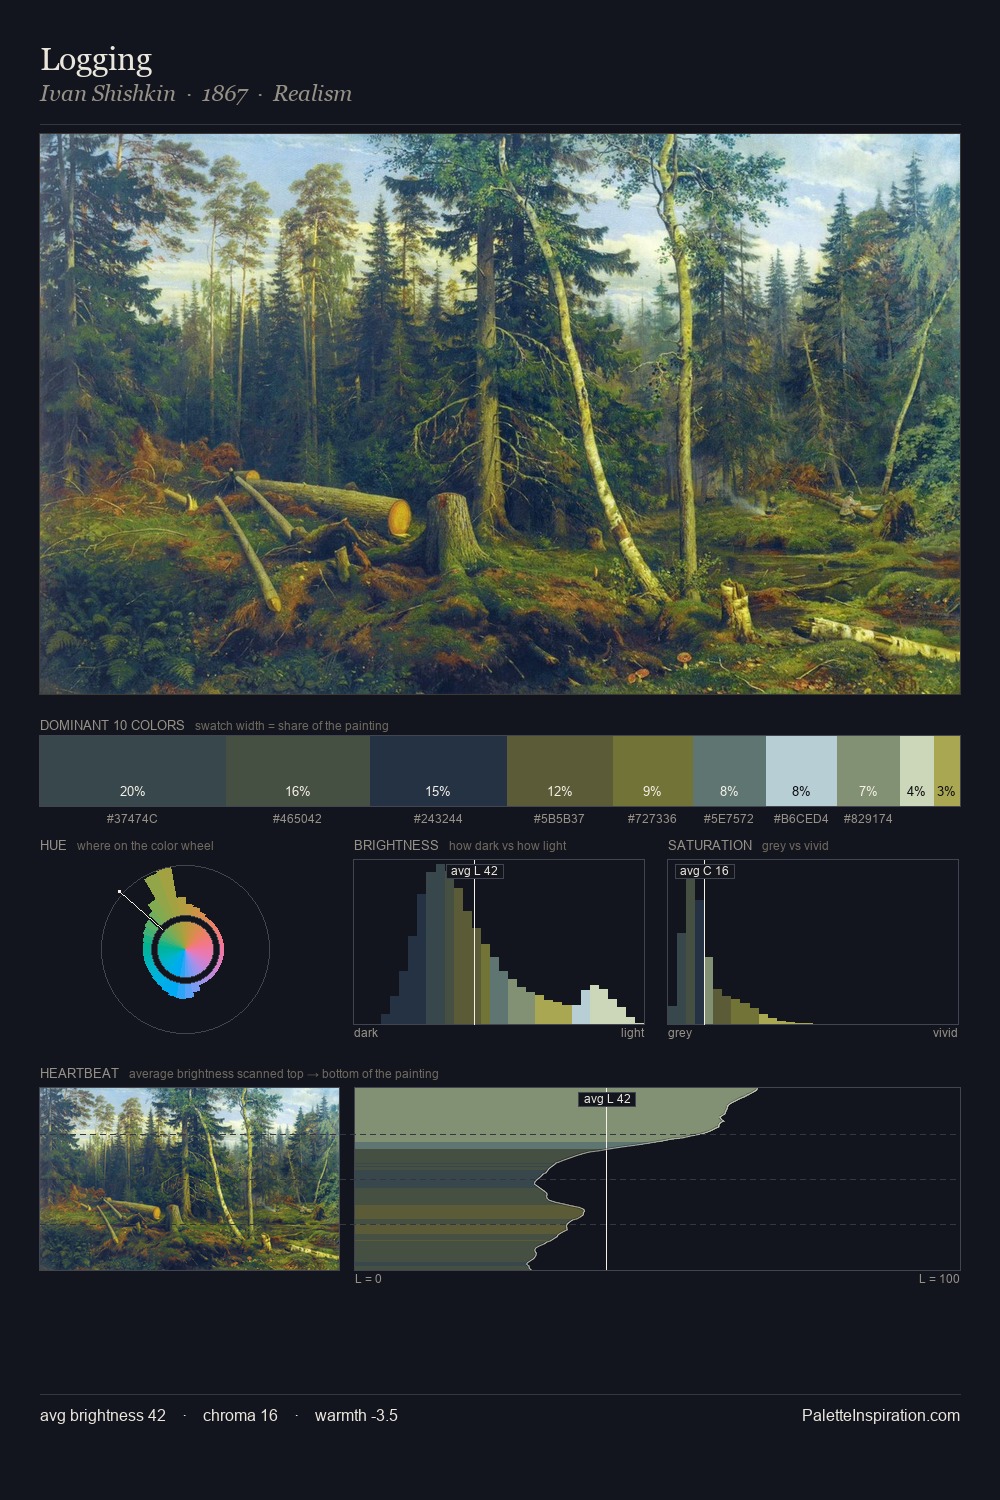The height and width of the screenshot is (1500, 1000).
Task: Click hex code #5E7572
Action: (729, 819)
